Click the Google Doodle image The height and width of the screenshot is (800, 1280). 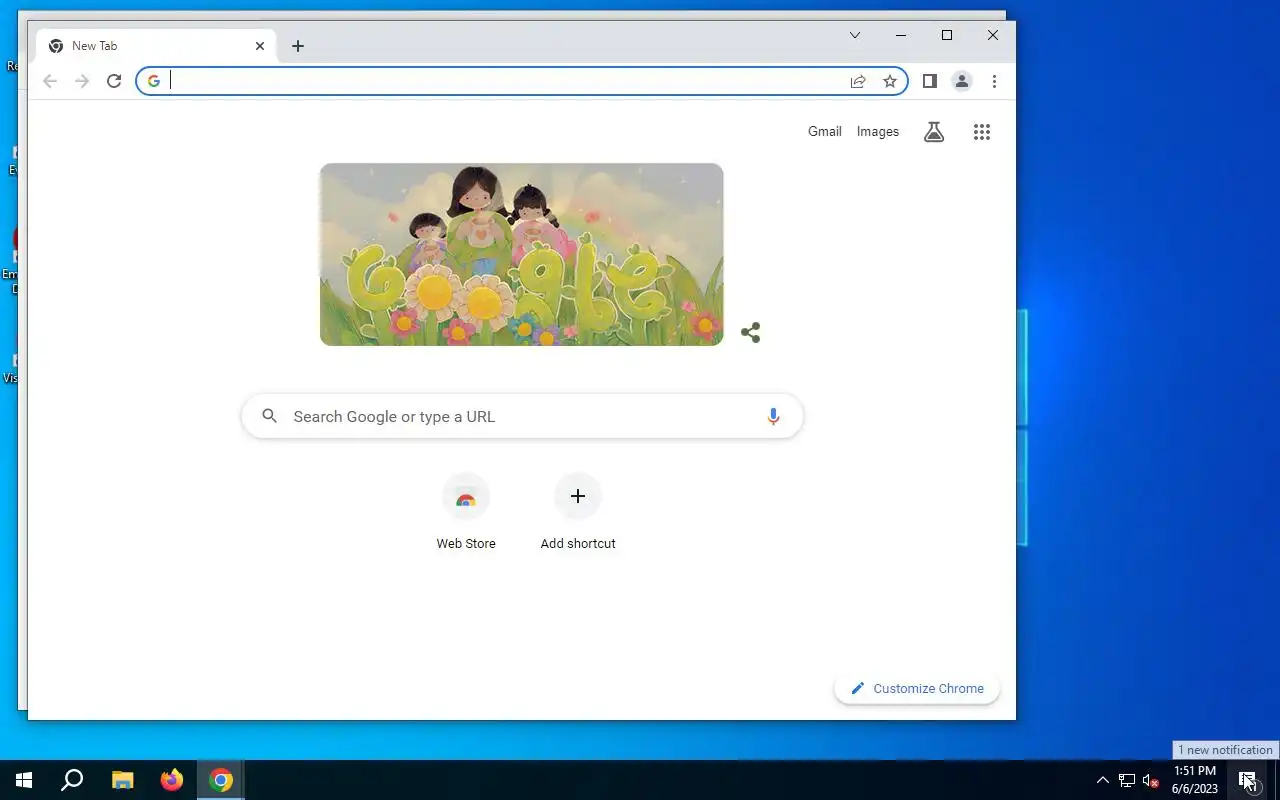[x=521, y=254]
